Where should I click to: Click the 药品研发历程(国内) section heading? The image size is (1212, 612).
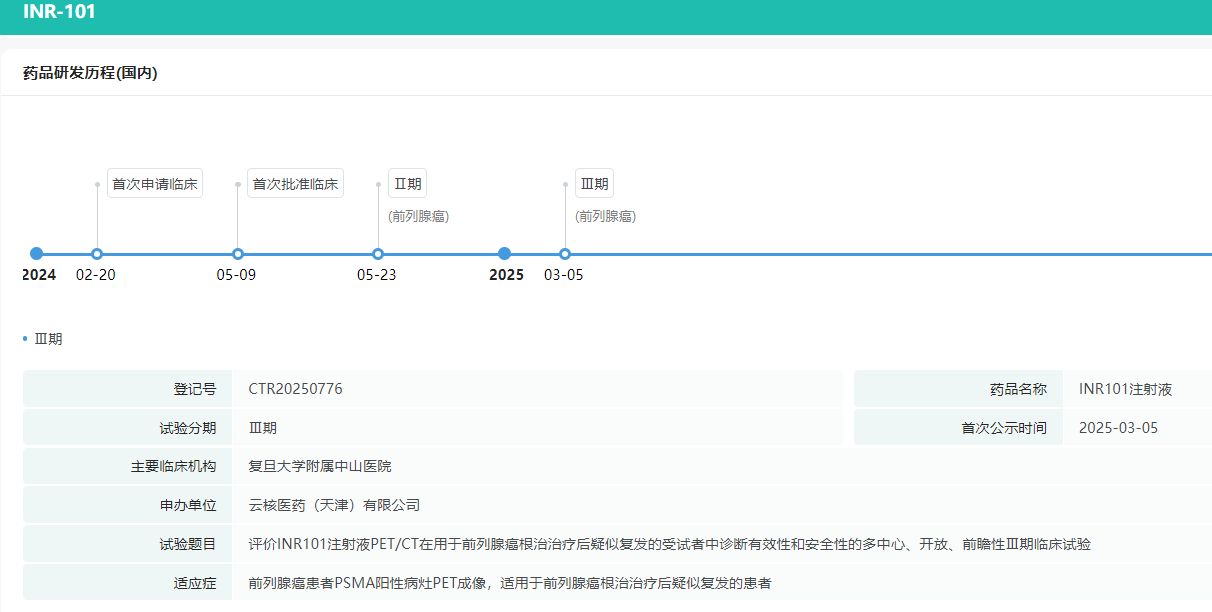[90, 73]
